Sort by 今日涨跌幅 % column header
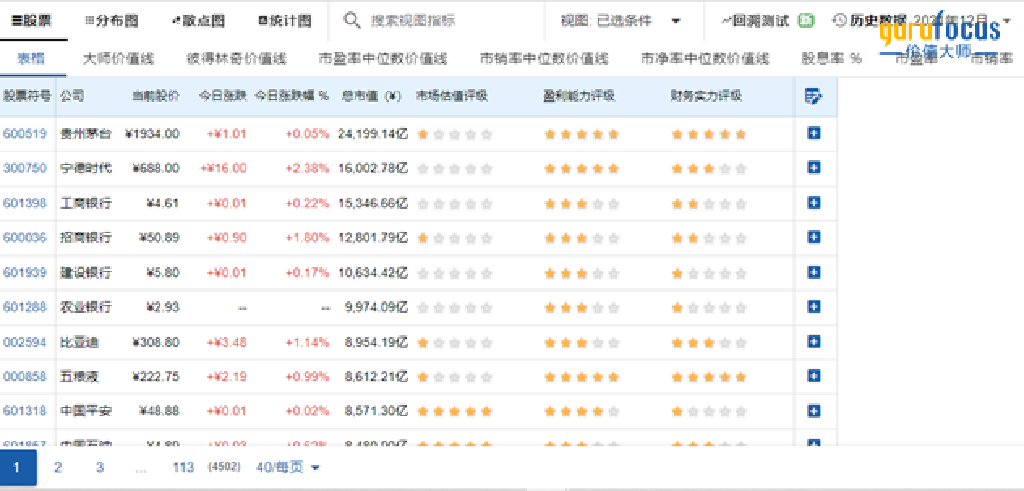This screenshot has width=1024, height=491. click(291, 97)
